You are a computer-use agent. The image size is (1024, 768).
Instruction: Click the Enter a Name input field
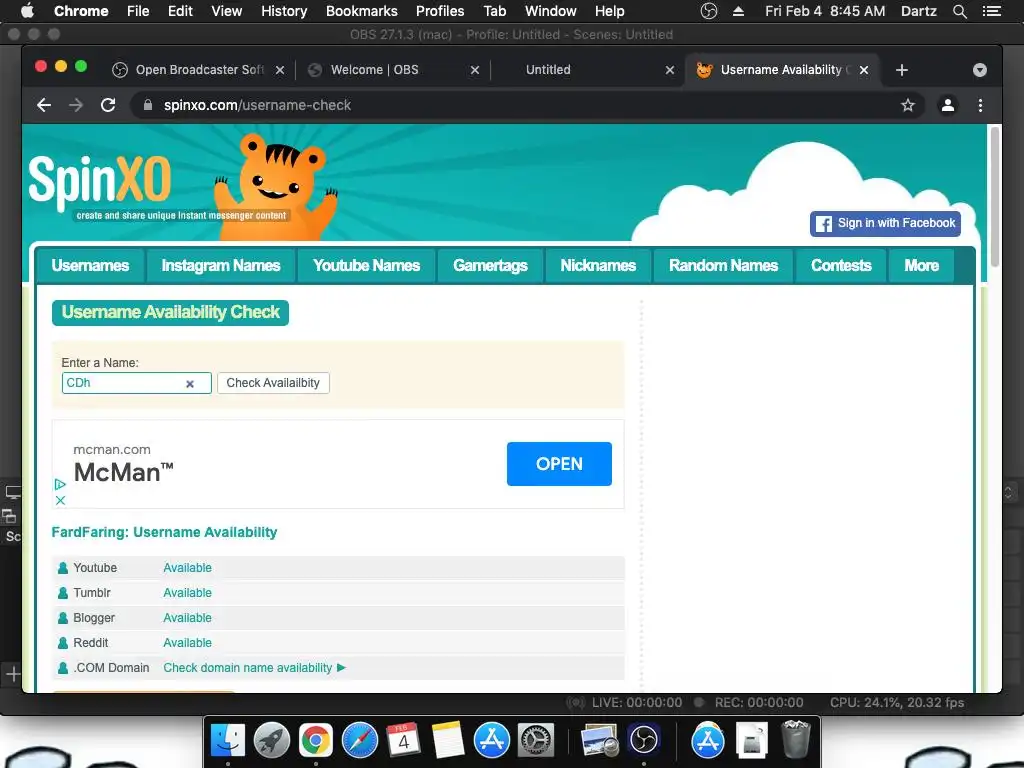136,383
